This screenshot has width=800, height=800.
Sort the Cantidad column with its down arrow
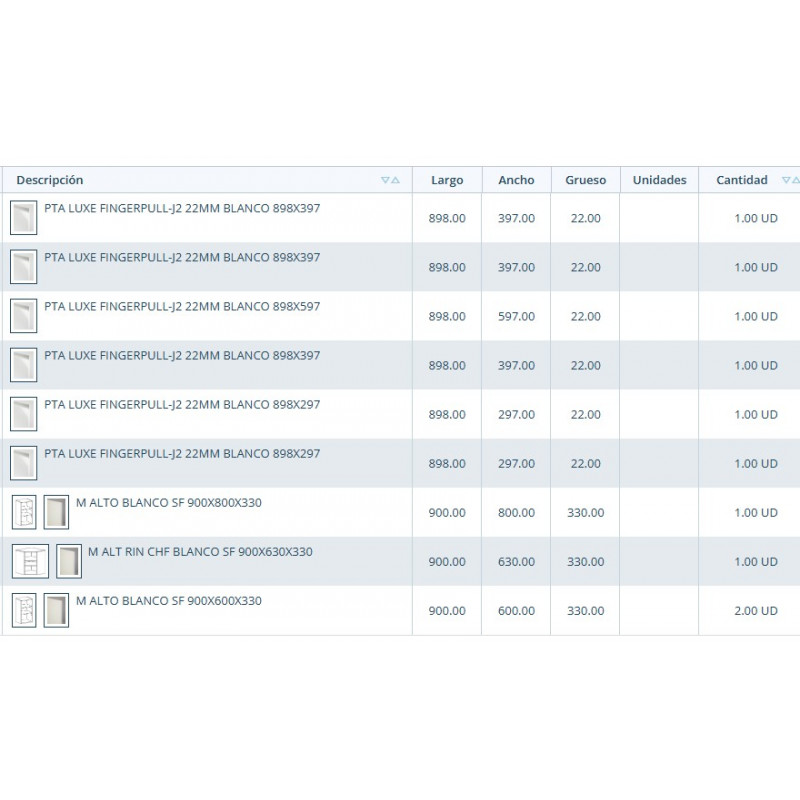point(786,180)
